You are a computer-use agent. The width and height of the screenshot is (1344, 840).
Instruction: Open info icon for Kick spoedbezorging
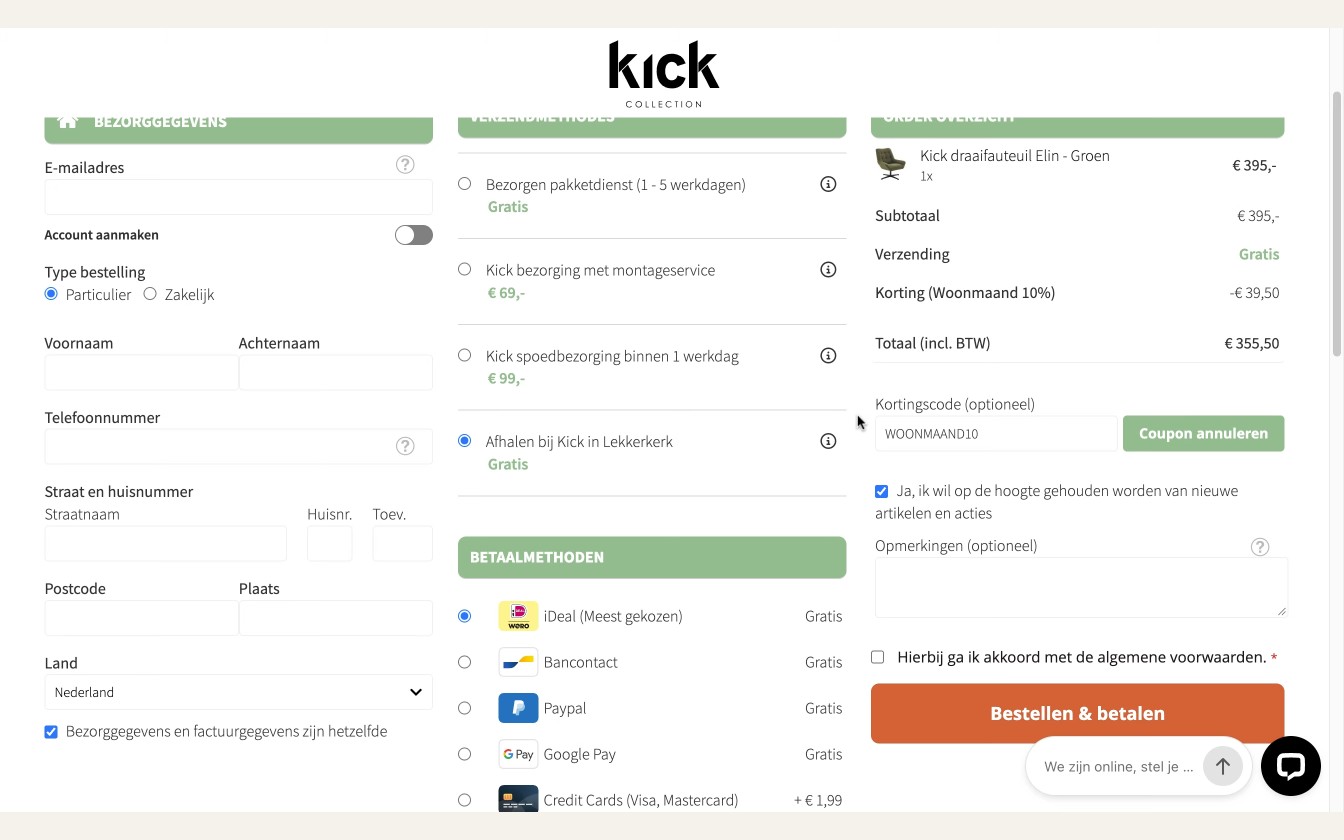click(828, 356)
